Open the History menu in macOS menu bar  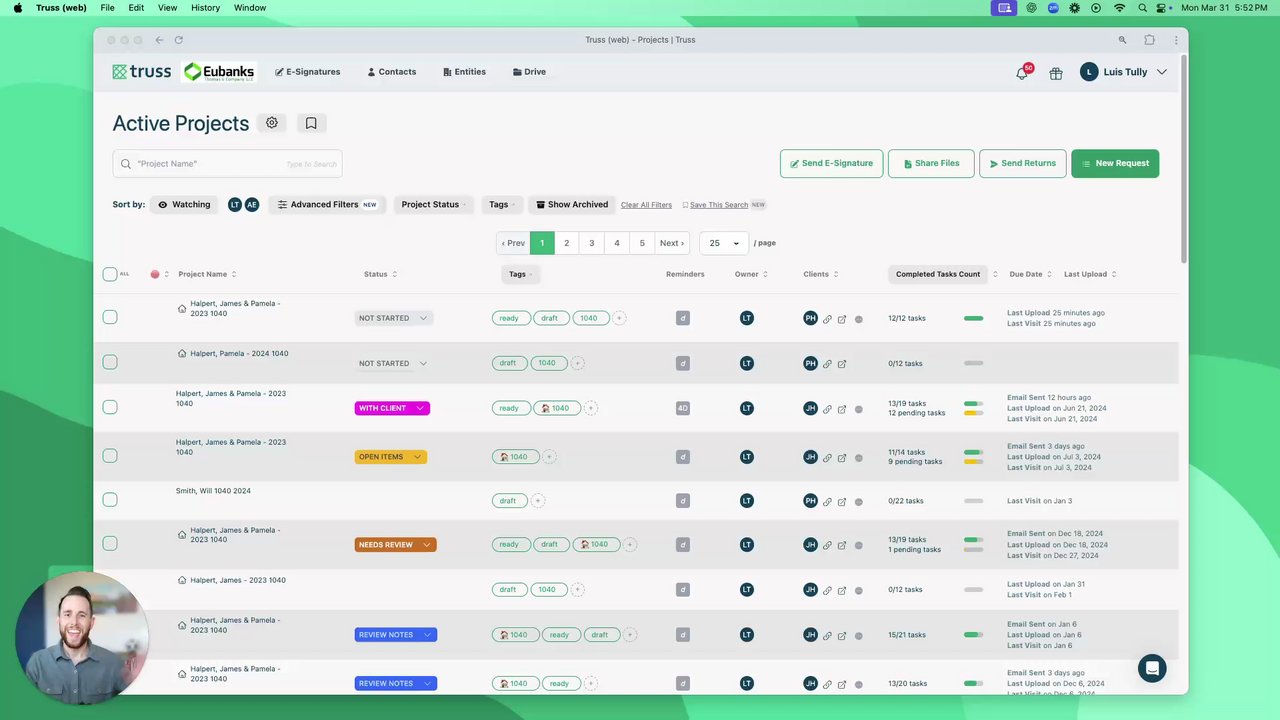tap(205, 8)
